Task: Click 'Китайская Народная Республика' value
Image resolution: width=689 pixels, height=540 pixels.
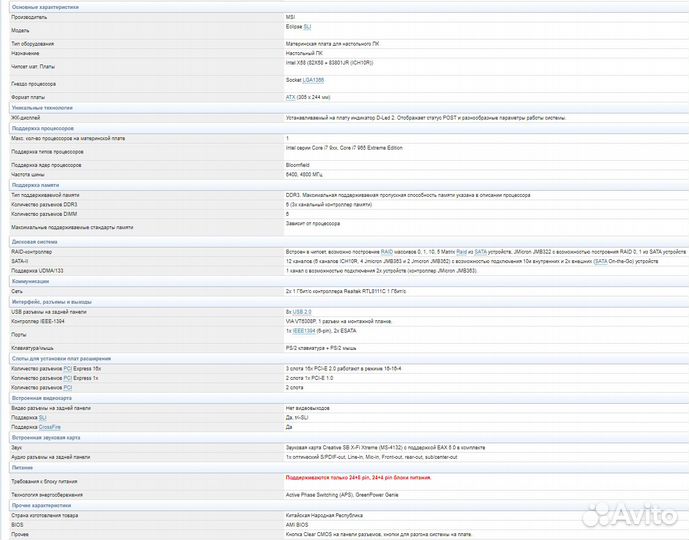Action: 324,515
